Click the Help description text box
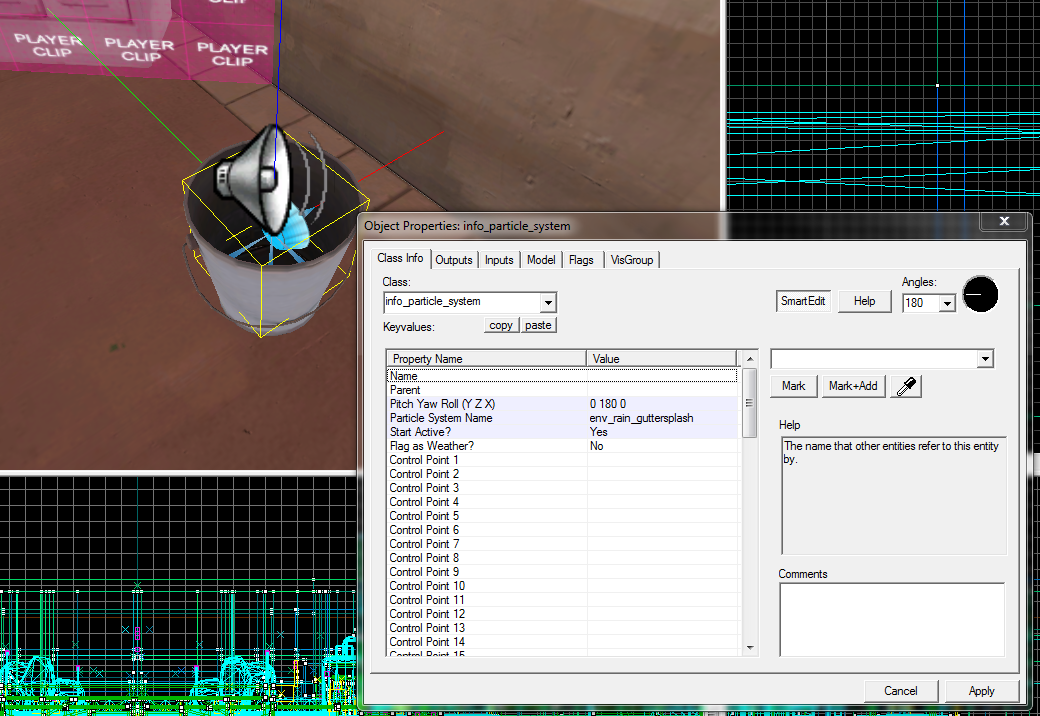 (894, 495)
